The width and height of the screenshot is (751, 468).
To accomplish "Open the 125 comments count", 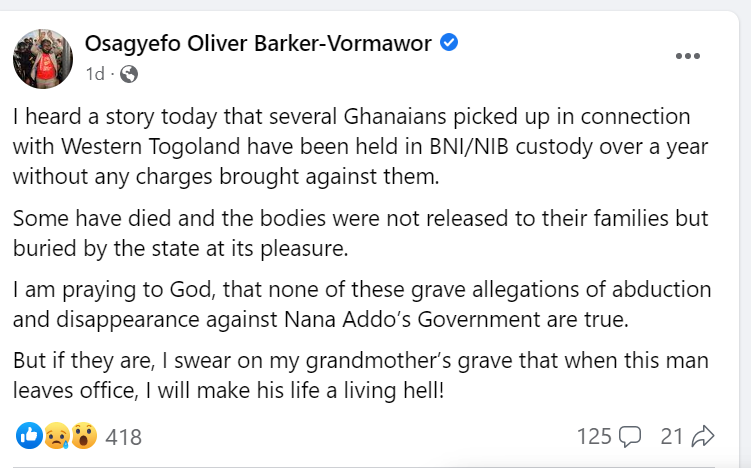I will pyautogui.click(x=594, y=437).
